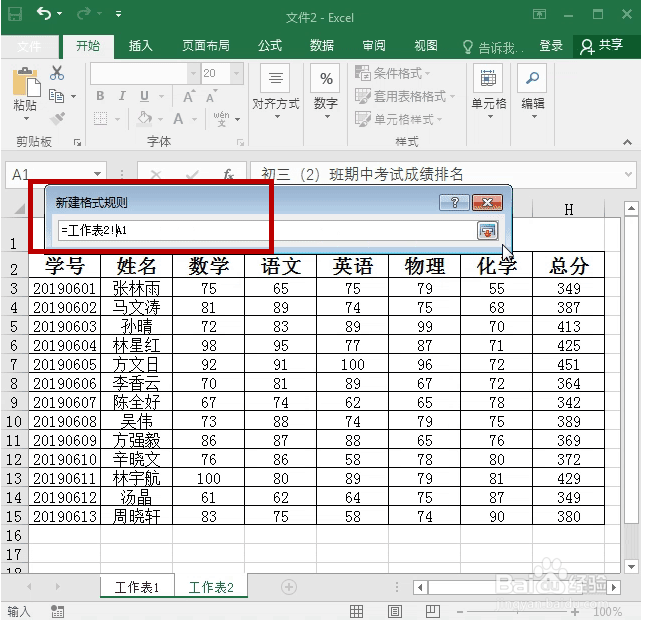The width and height of the screenshot is (646, 627).
Task: Confirm entry with the checkmark icon
Action: [192, 175]
